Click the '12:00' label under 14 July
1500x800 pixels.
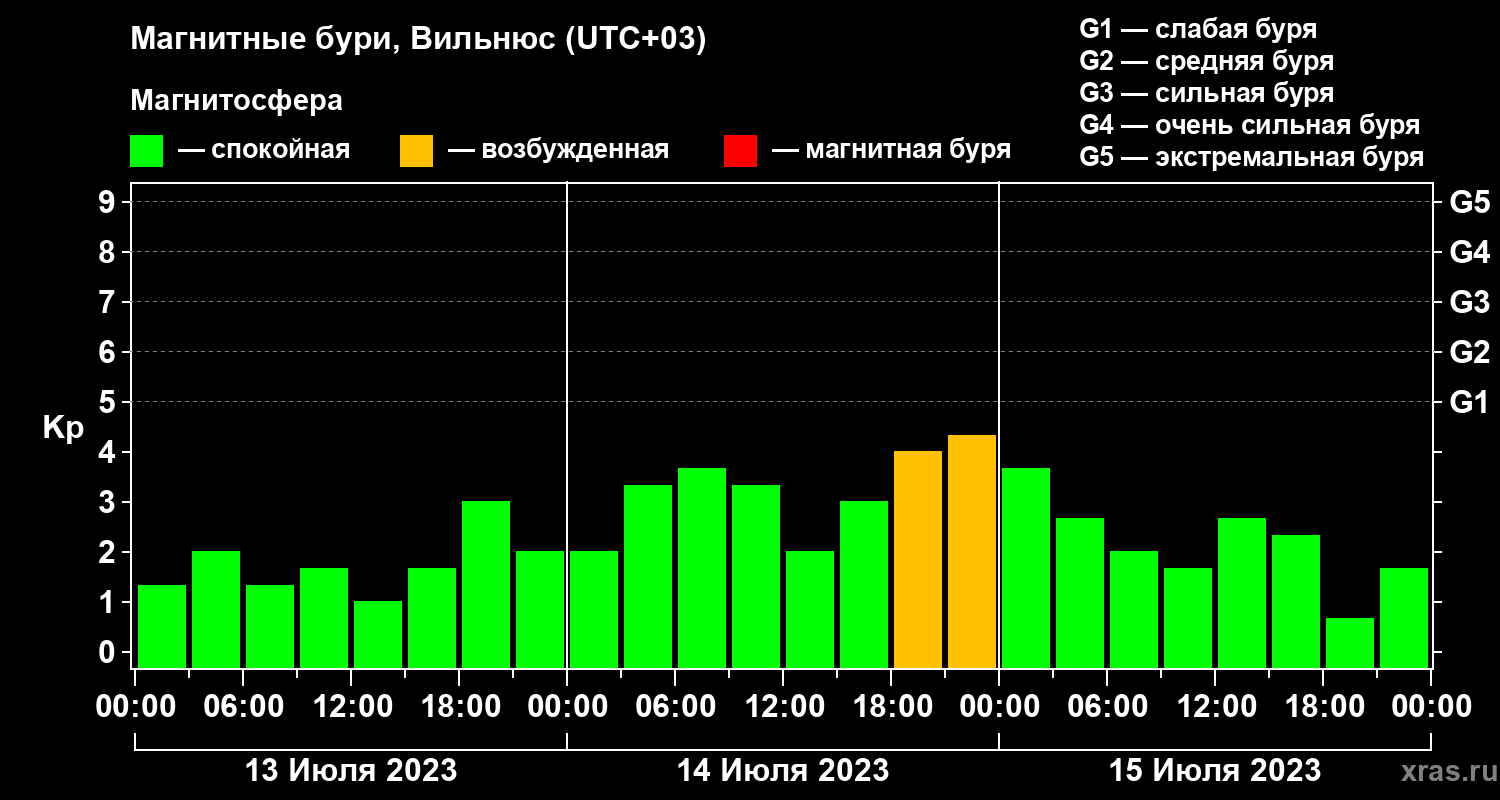(784, 707)
